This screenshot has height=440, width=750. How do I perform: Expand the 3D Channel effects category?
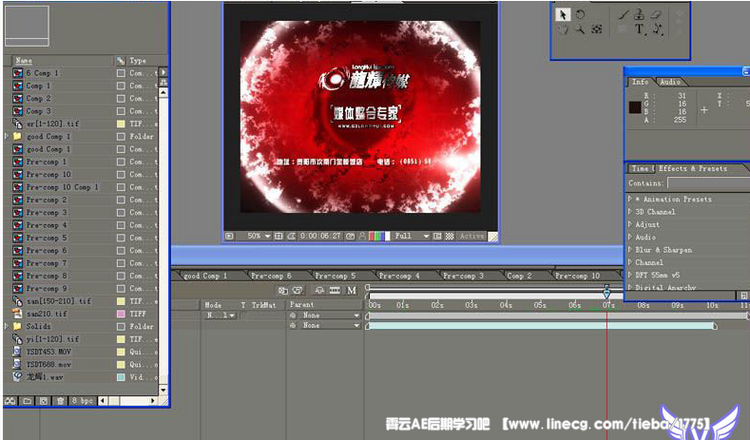tap(630, 211)
